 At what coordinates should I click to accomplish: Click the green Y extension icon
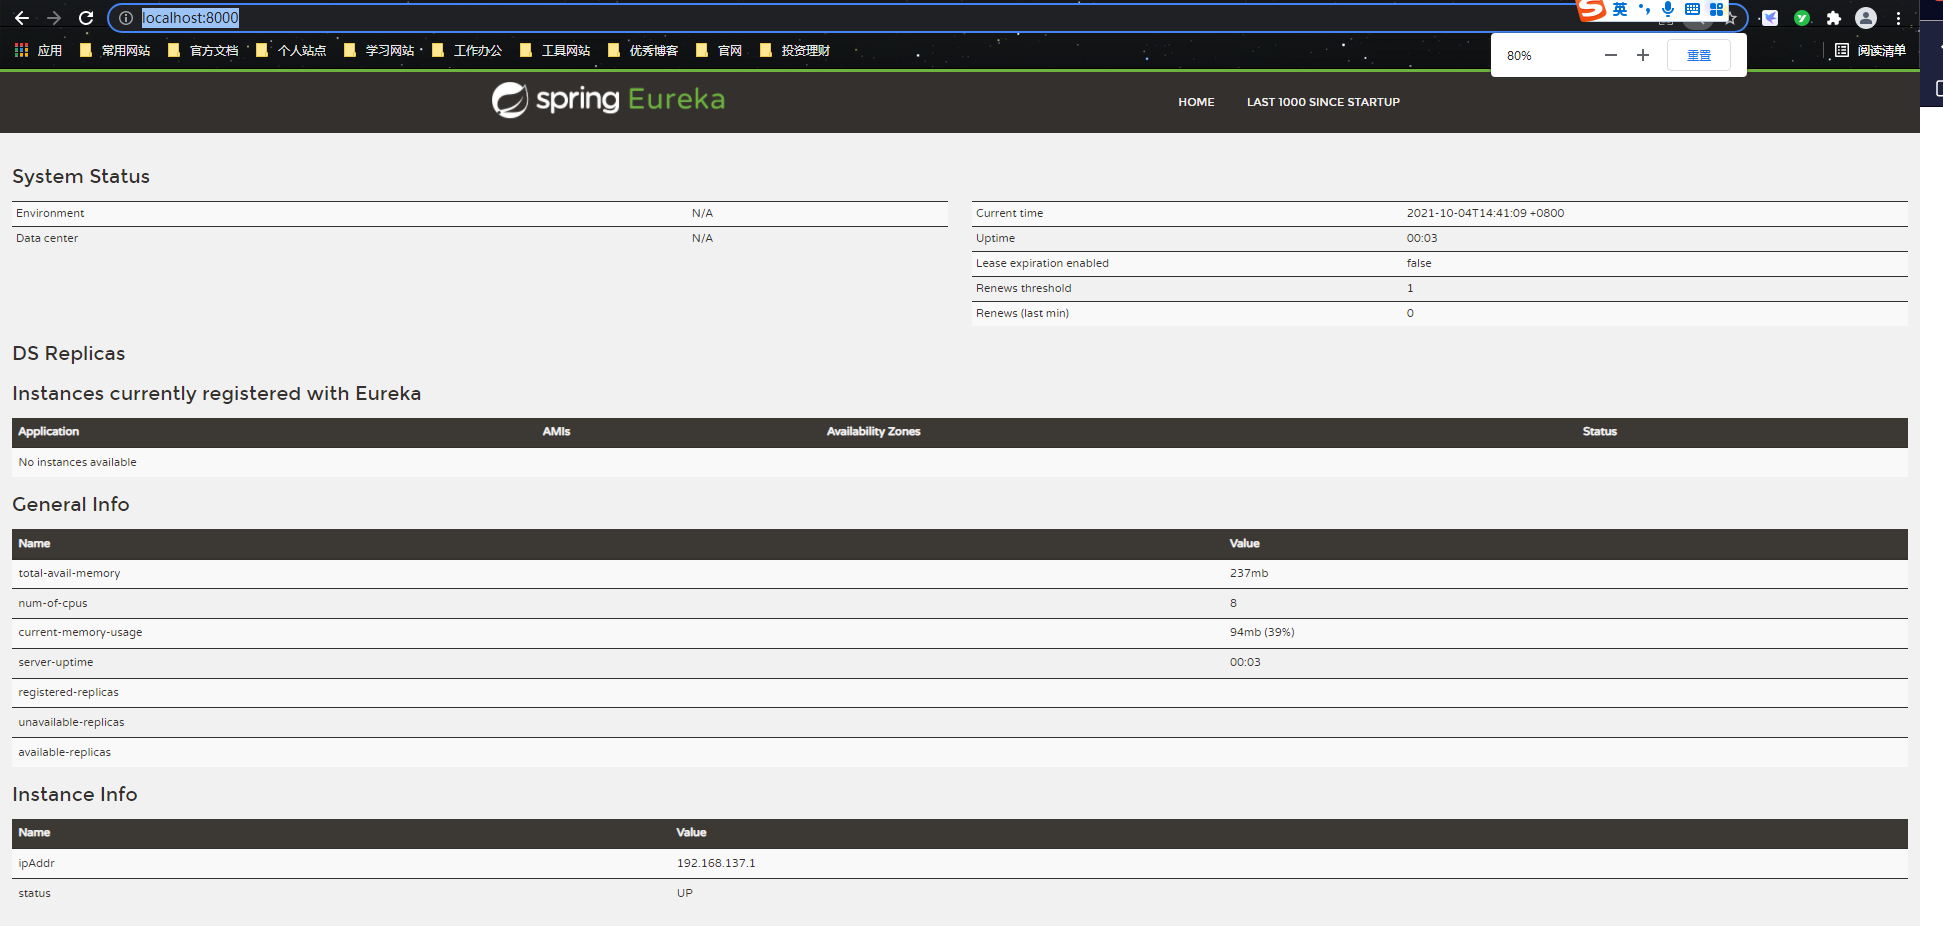click(x=1802, y=18)
